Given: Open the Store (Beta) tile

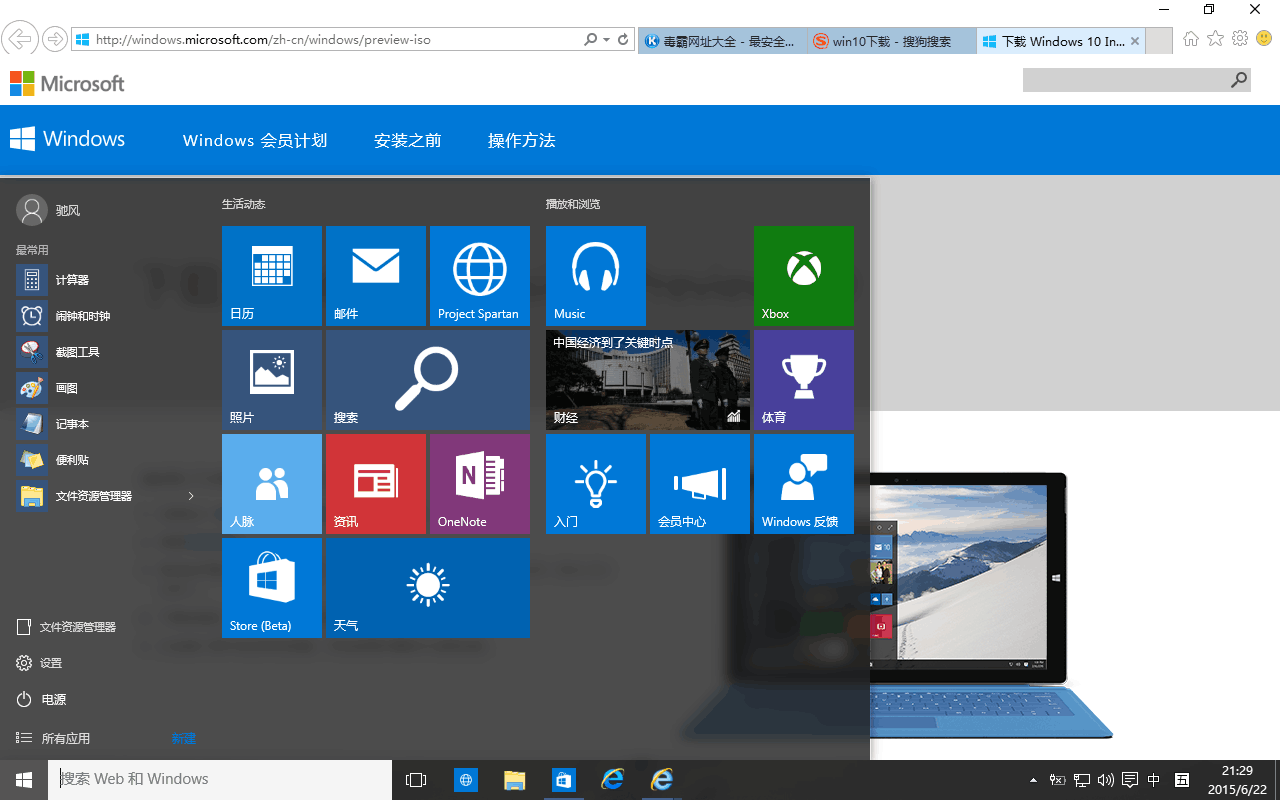Looking at the screenshot, I should click(272, 588).
